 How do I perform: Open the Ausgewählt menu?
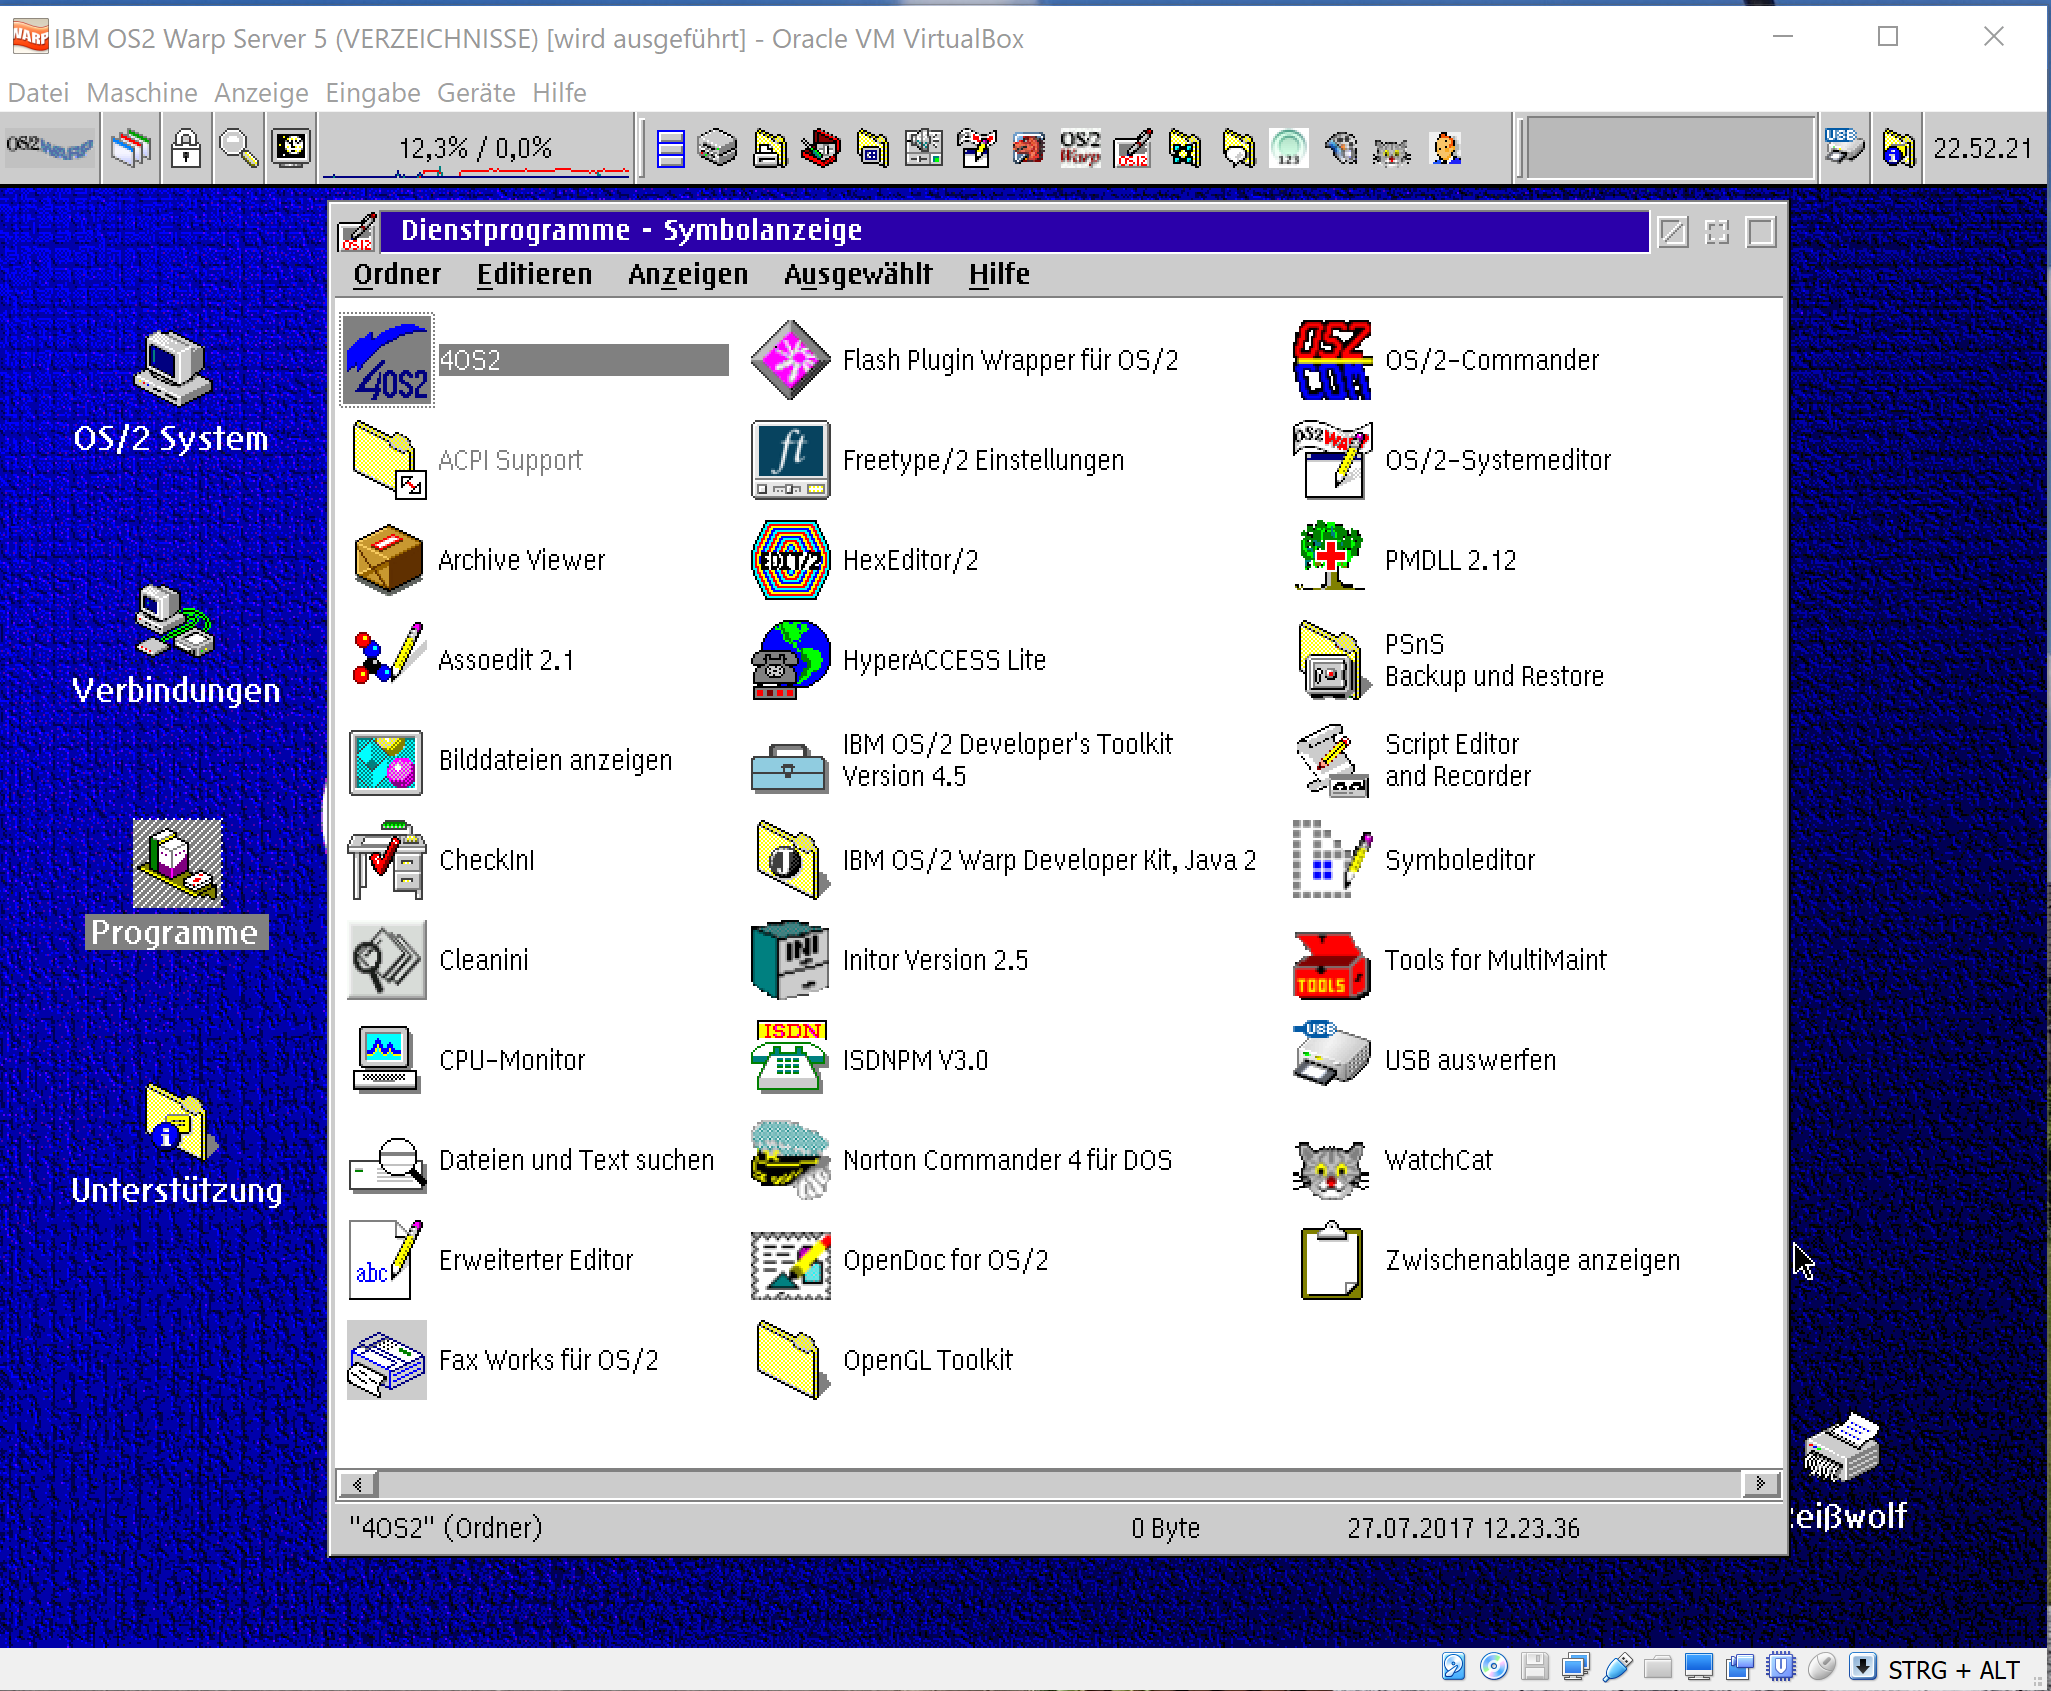click(858, 274)
